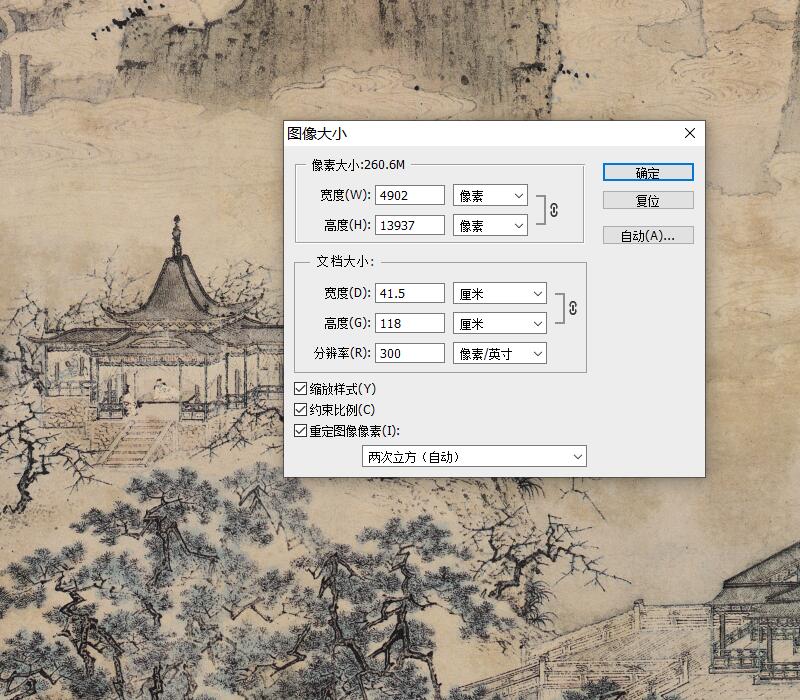Open the 两次立方（自动）resampling dropdown
This screenshot has width=800, height=700.
[x=474, y=457]
